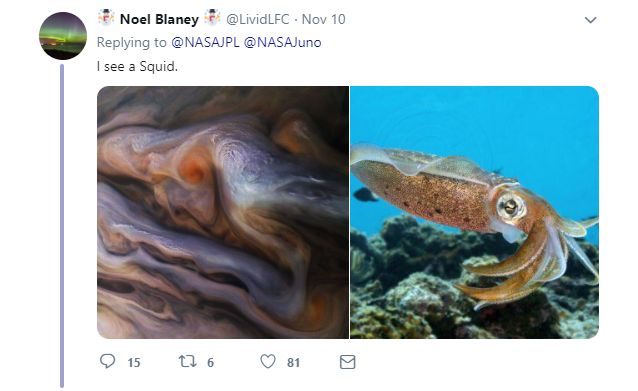Click the snowman emoji before the name

[x=106, y=18]
